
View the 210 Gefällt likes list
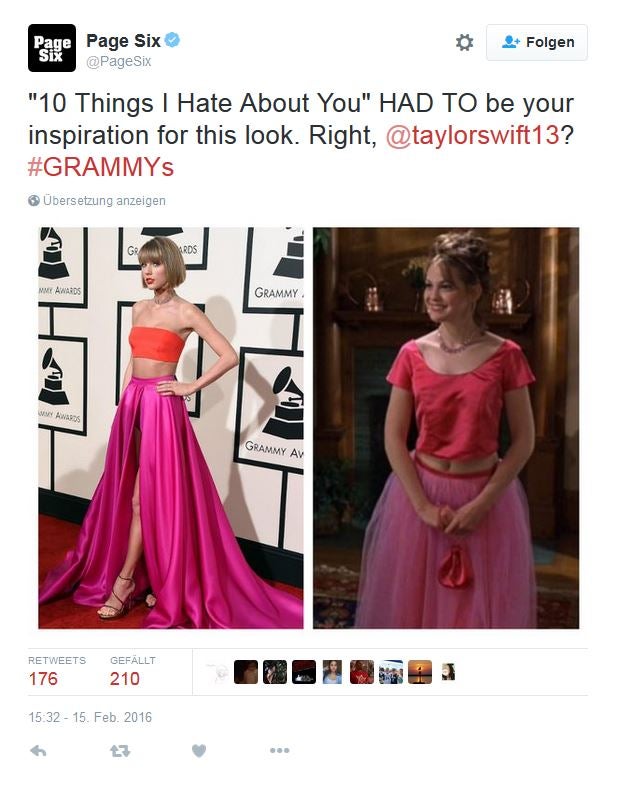pyautogui.click(x=132, y=672)
